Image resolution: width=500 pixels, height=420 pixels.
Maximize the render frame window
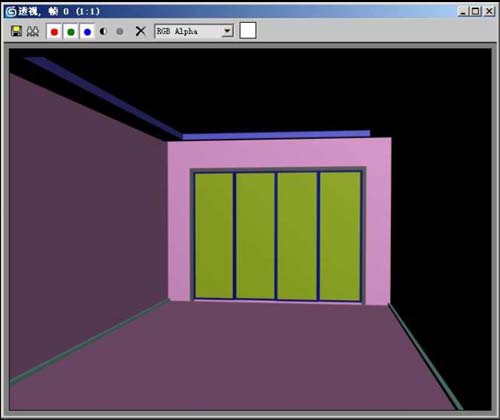pos(476,12)
